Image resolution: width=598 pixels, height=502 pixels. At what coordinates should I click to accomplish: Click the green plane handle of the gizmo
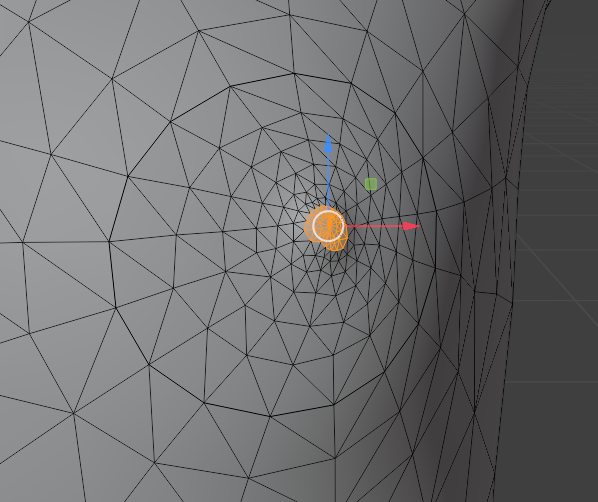(371, 184)
